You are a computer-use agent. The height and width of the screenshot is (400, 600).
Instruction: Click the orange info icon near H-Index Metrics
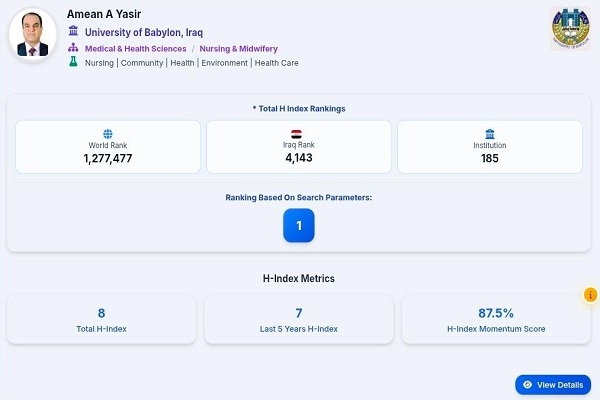(x=590, y=295)
